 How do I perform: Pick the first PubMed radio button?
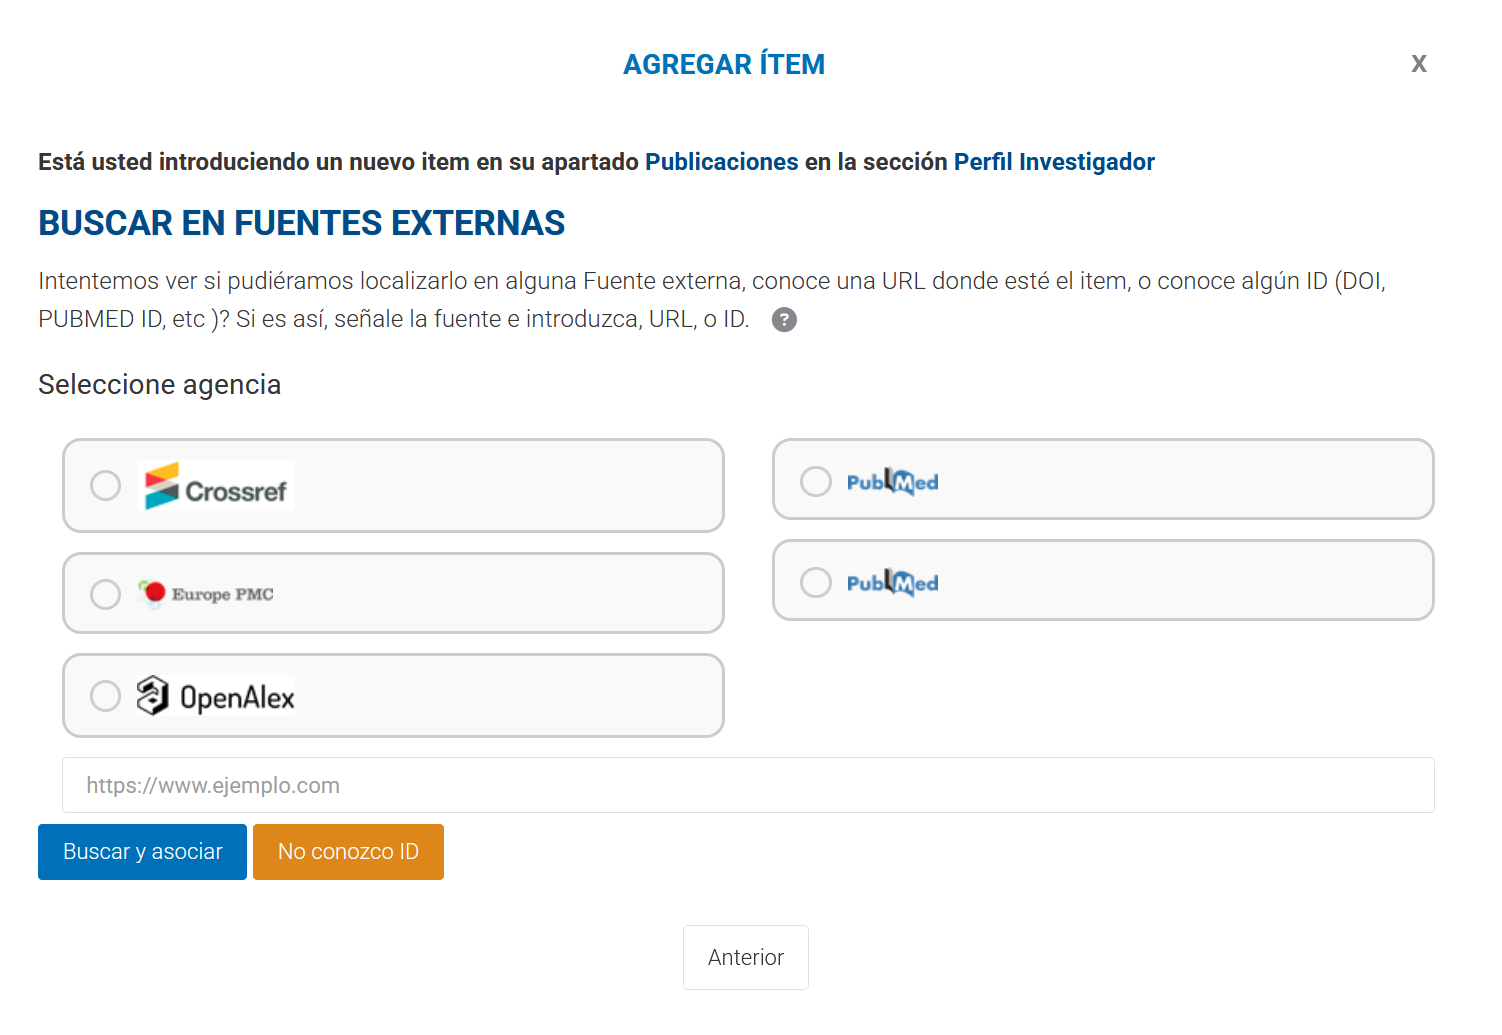tap(816, 482)
